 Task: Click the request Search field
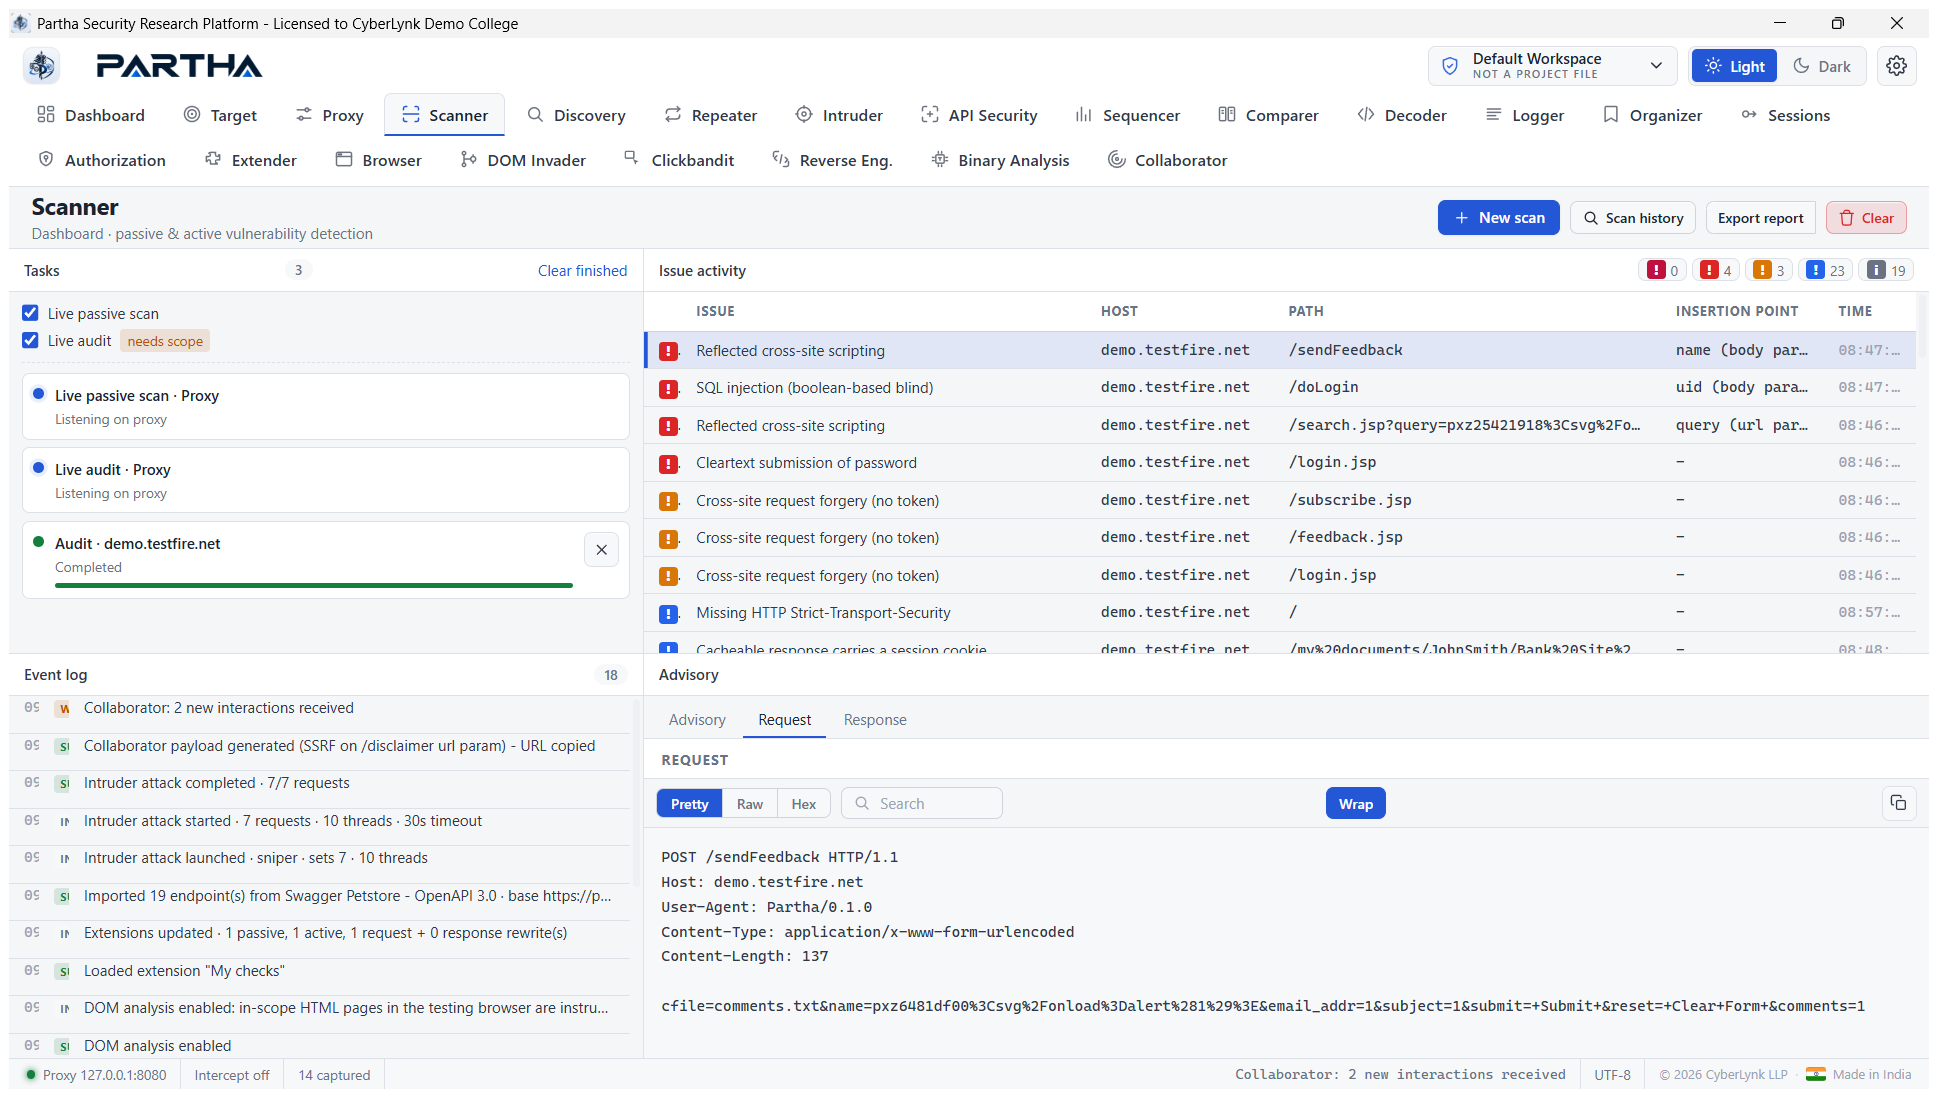[x=922, y=803]
